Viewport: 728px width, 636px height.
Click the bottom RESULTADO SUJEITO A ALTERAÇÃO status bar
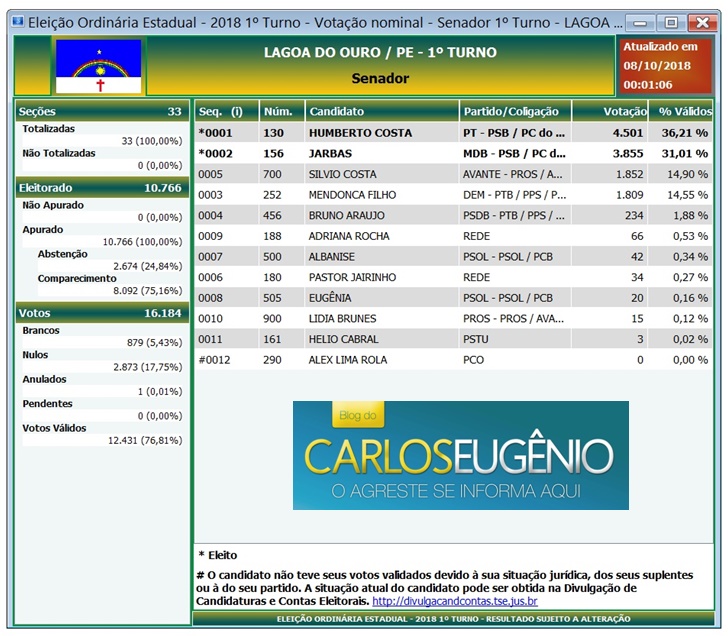[453, 619]
